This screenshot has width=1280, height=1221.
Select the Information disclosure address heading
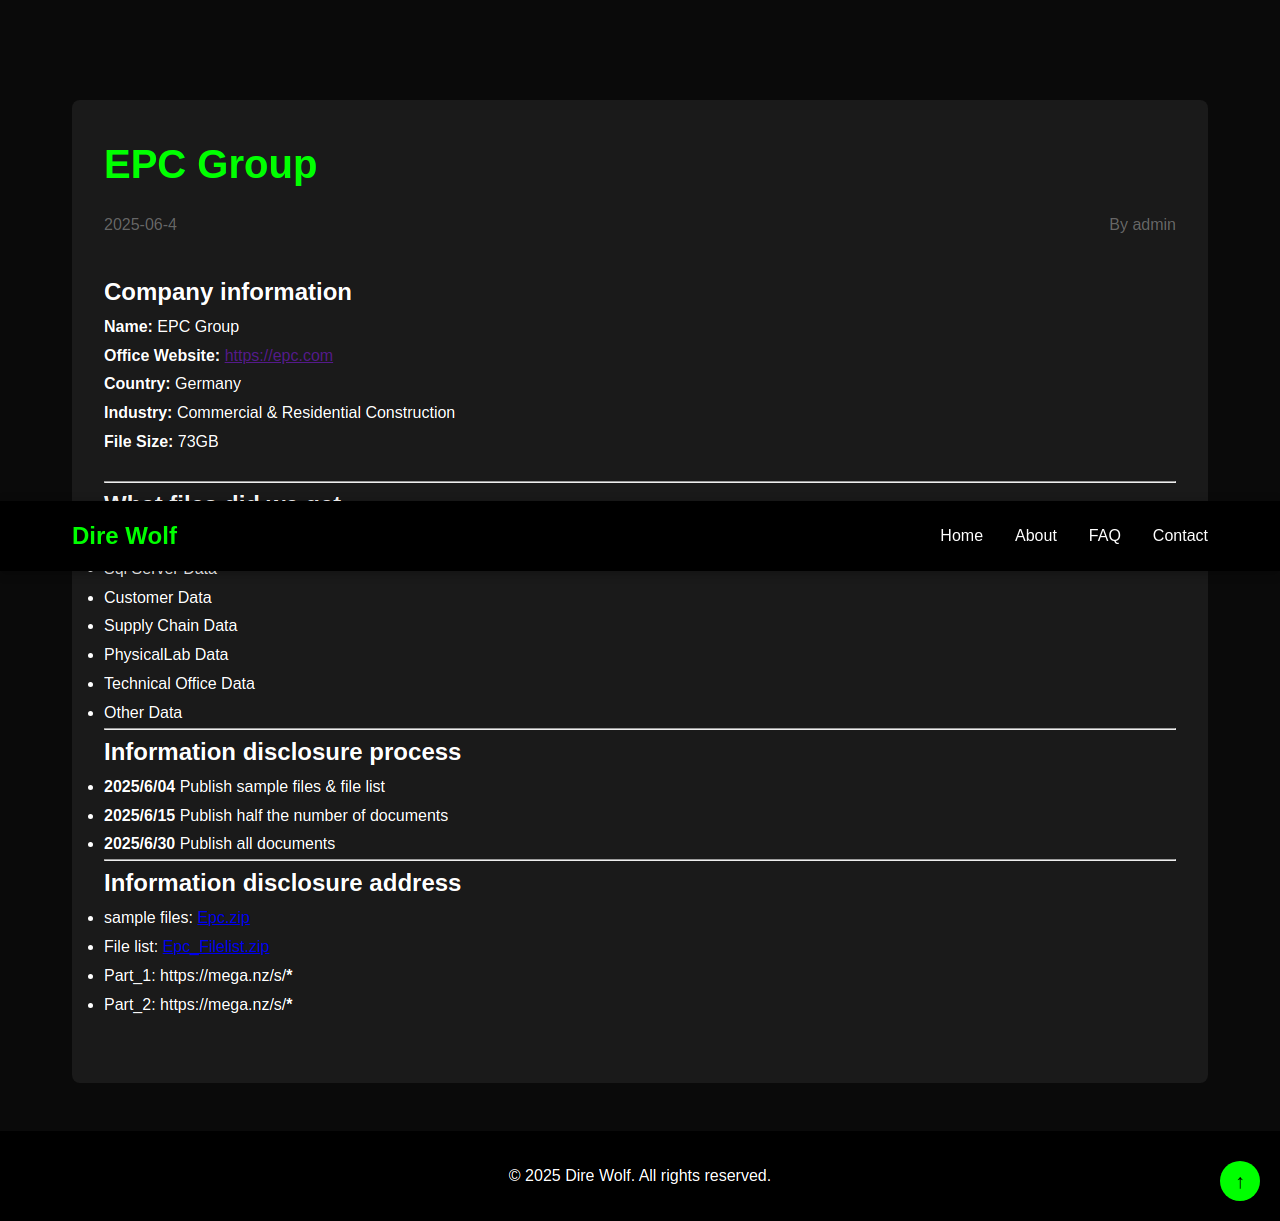pyautogui.click(x=282, y=883)
